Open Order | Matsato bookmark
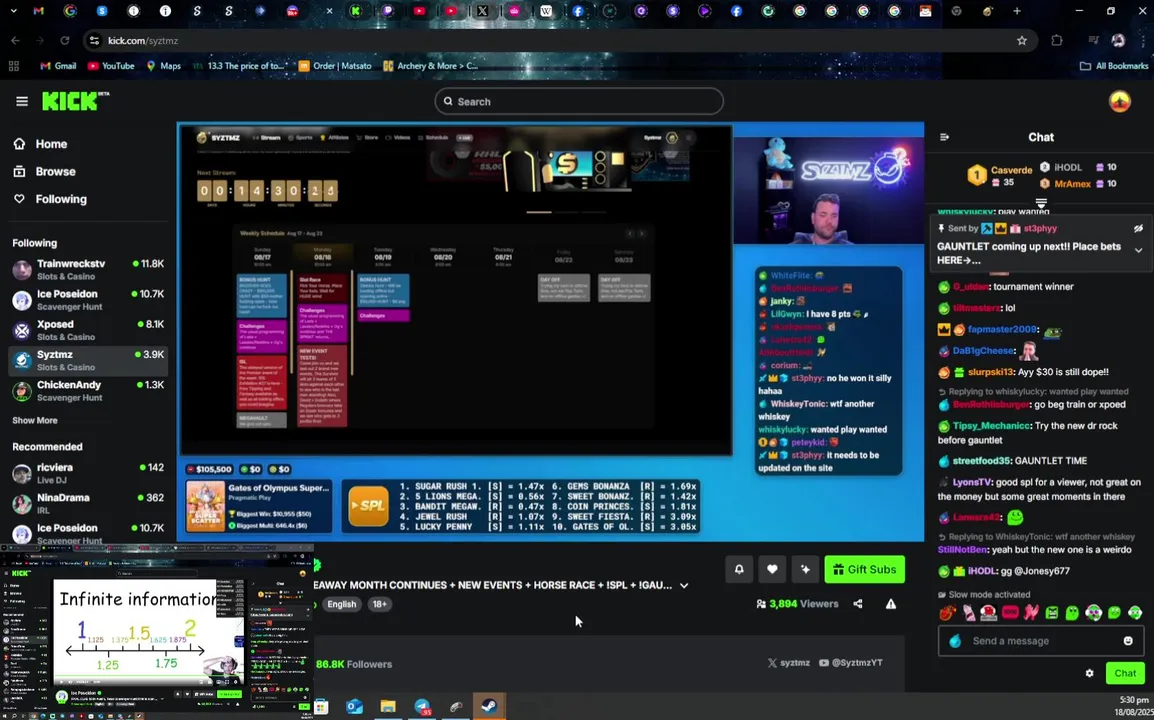1154x720 pixels. click(335, 66)
